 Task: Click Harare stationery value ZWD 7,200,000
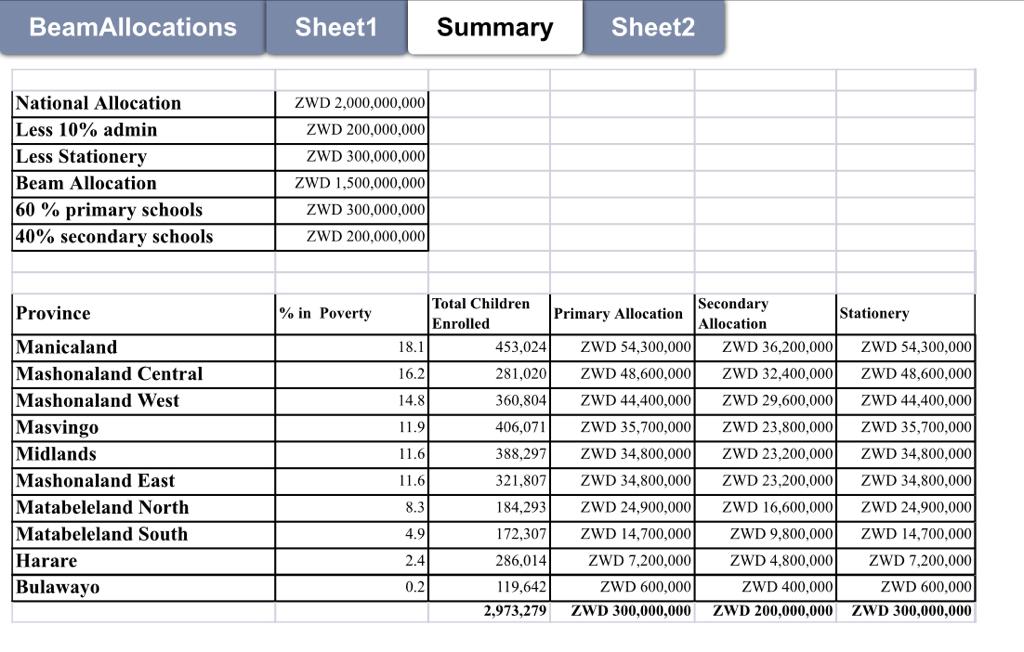tap(906, 561)
